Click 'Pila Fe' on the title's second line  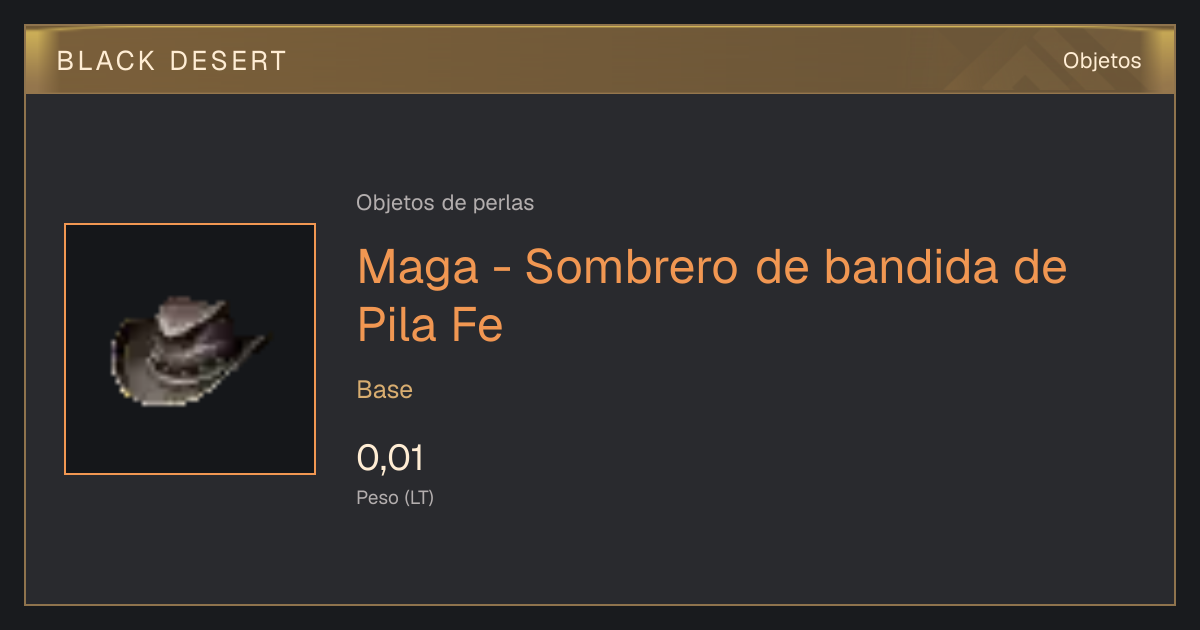(430, 324)
